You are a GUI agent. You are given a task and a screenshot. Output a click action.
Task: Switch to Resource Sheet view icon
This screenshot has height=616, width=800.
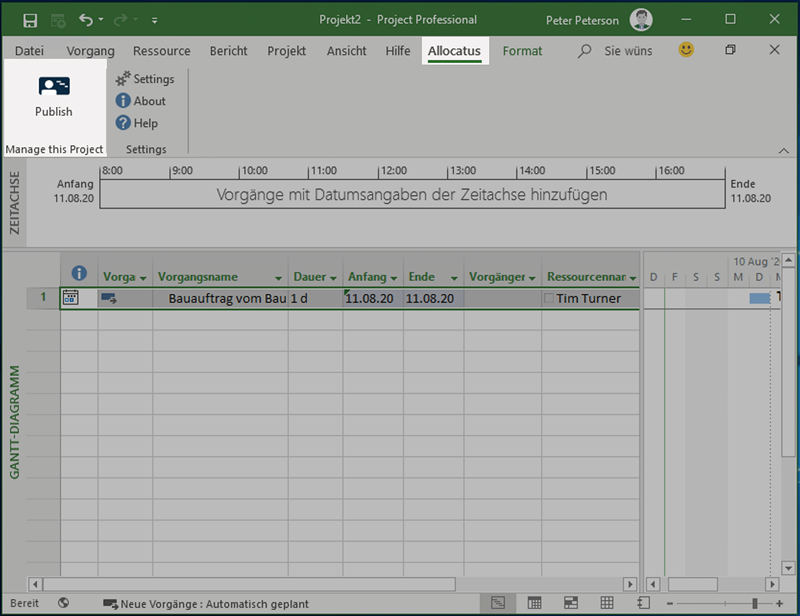pos(607,603)
